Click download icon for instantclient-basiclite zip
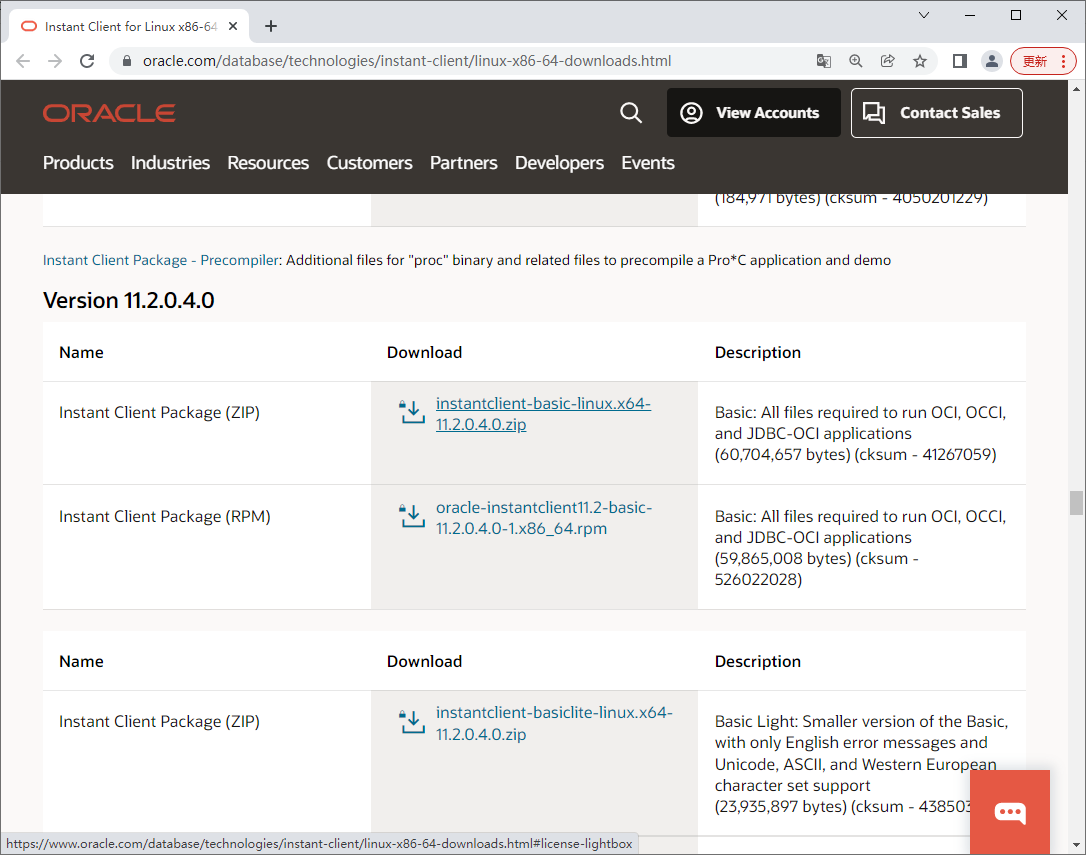 click(412, 721)
